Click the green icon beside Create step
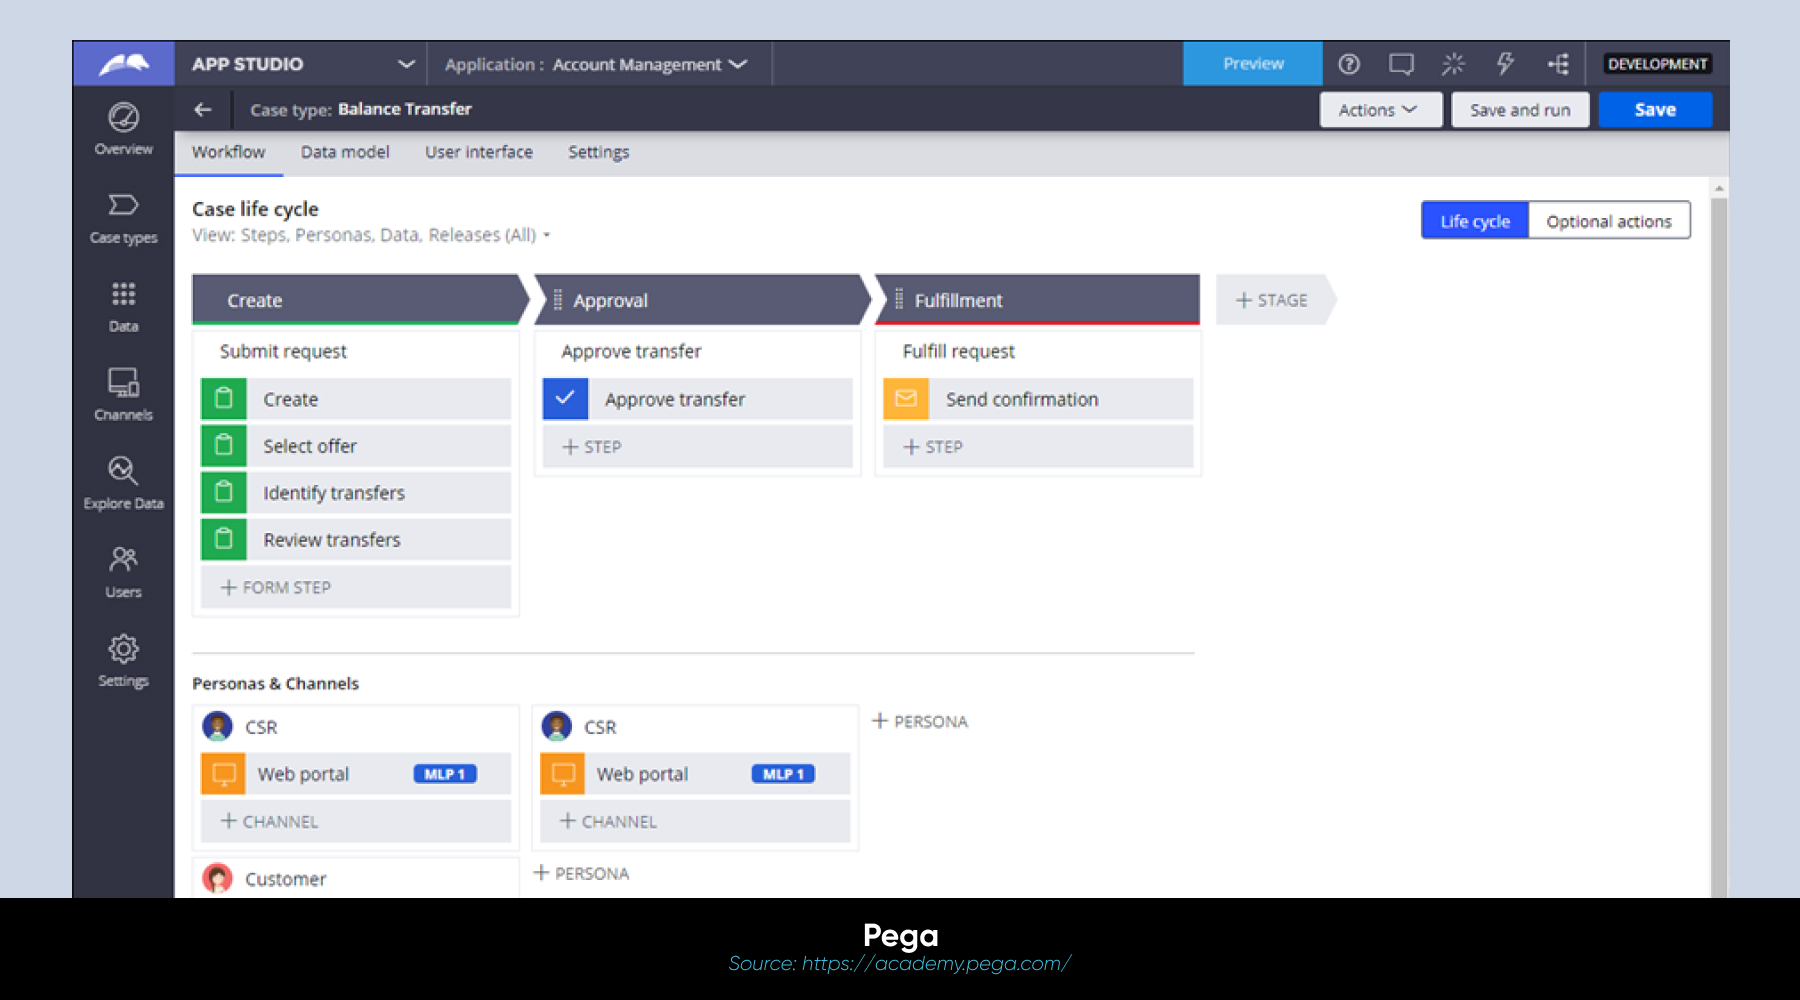This screenshot has width=1800, height=1000. point(224,399)
